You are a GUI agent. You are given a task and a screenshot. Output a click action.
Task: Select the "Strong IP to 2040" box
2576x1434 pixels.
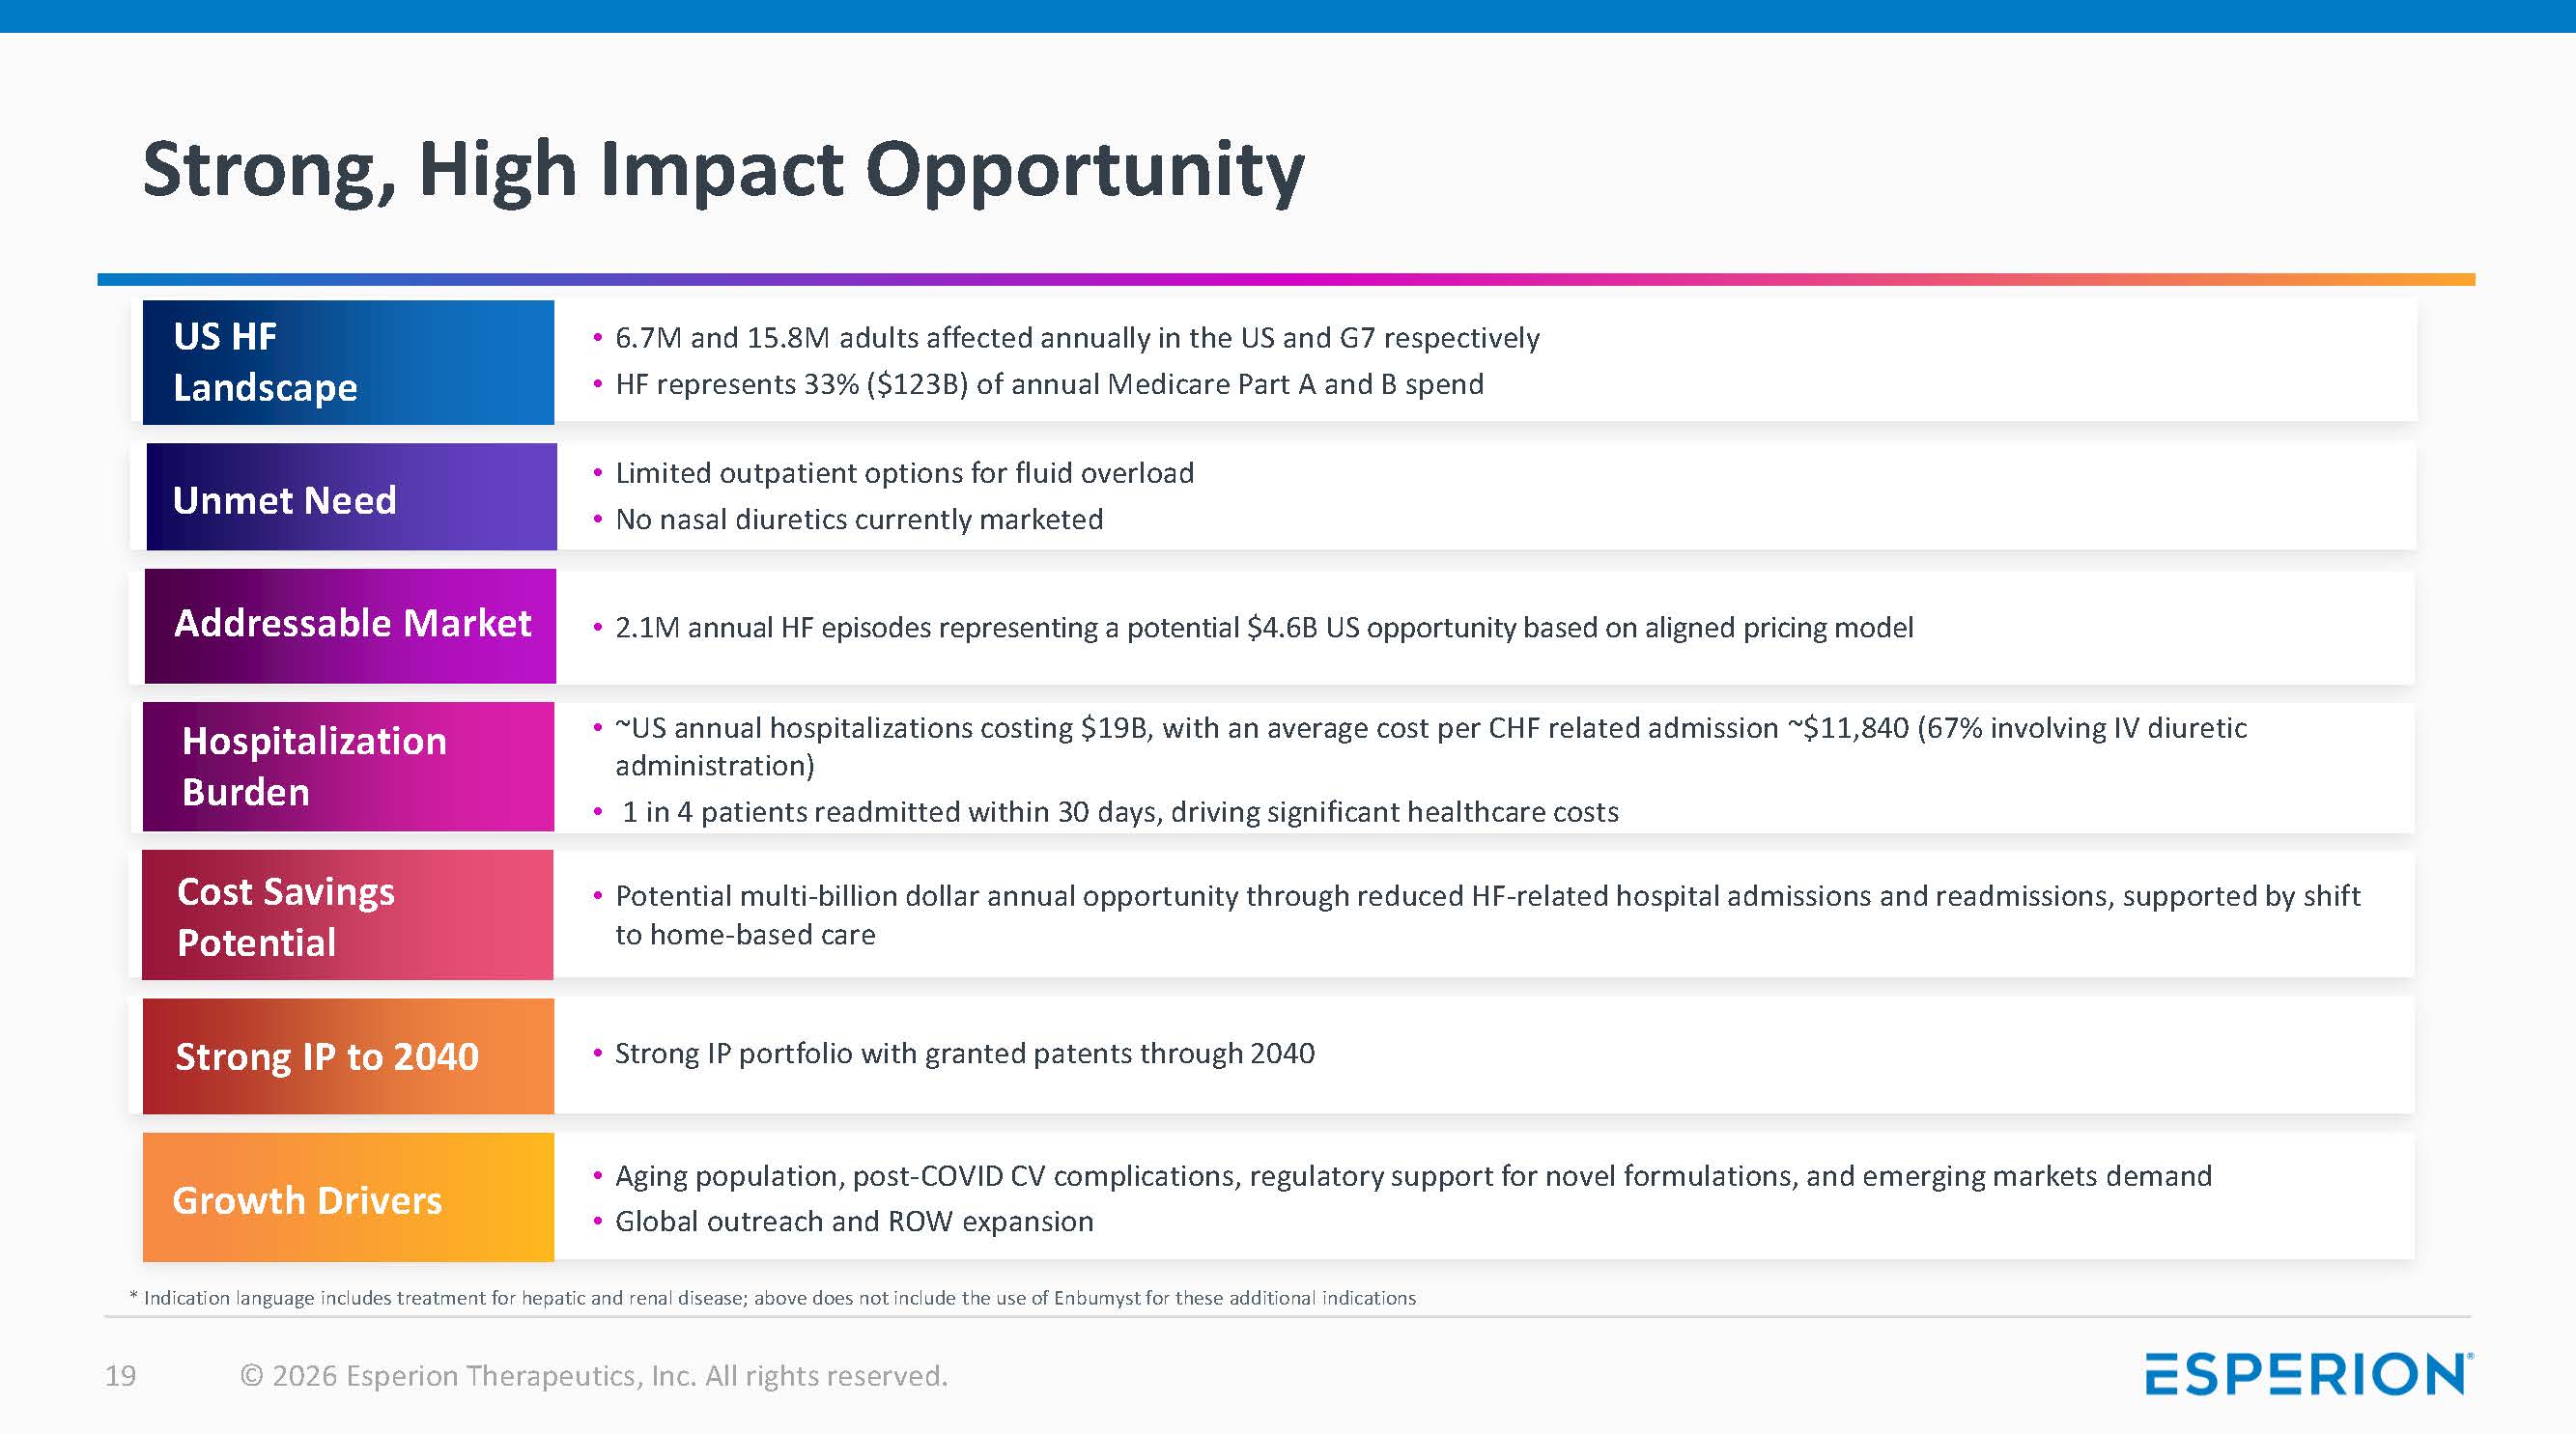tap(348, 1056)
